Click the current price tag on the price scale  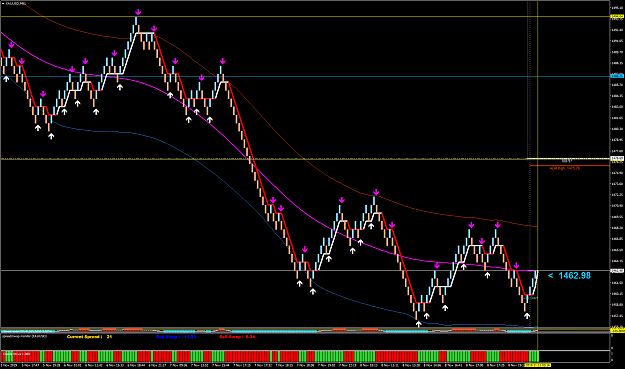pyautogui.click(x=617, y=271)
